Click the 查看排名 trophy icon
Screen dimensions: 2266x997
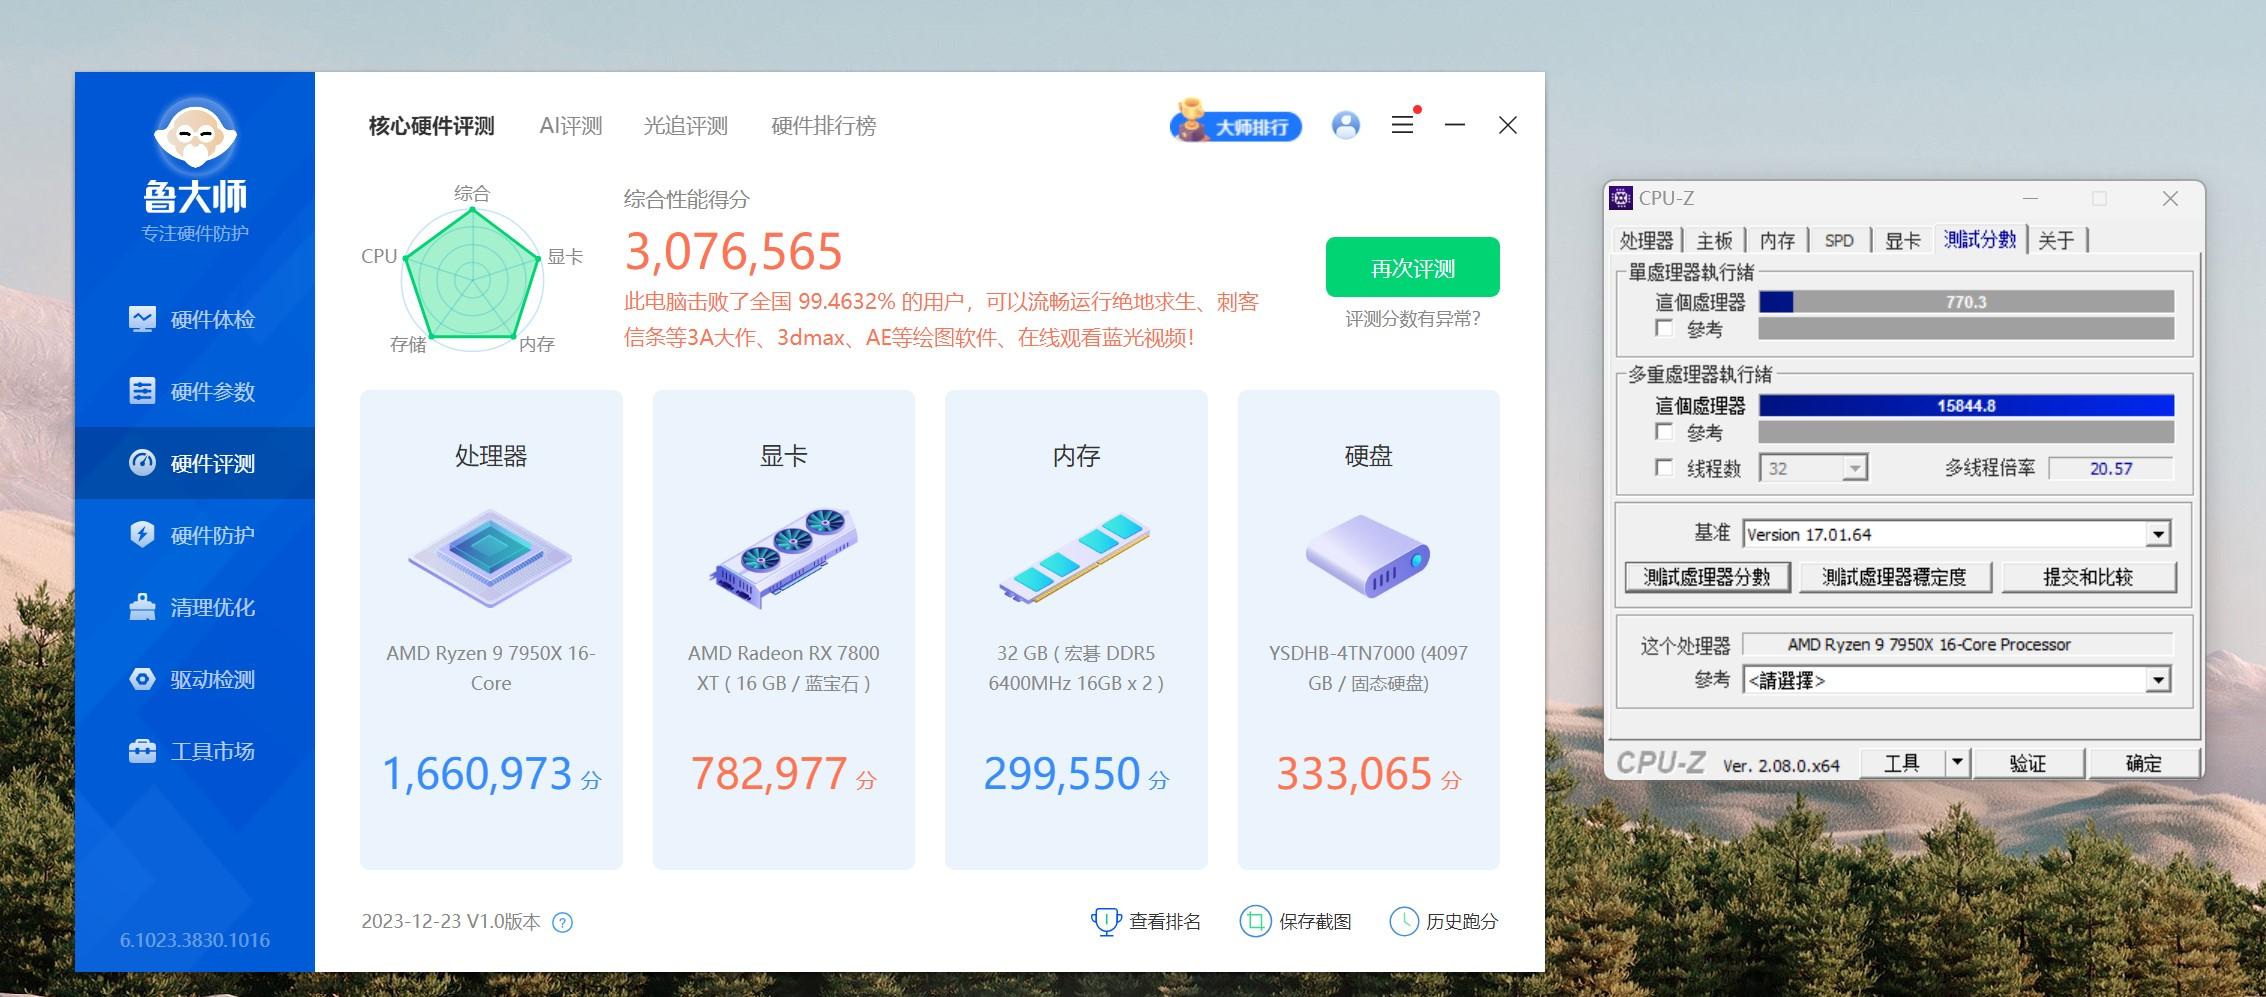point(1106,921)
